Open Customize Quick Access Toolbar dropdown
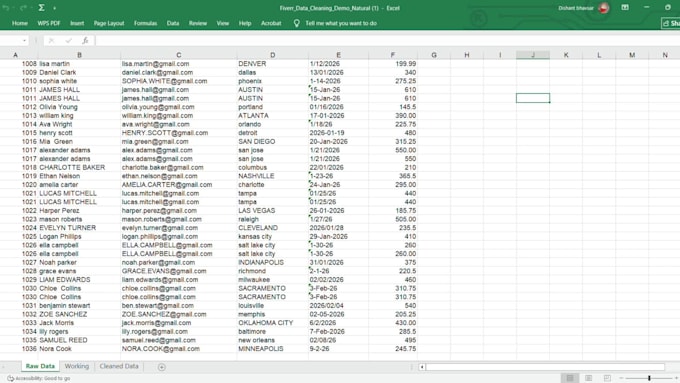This screenshot has height=383, width=680. coord(55,8)
